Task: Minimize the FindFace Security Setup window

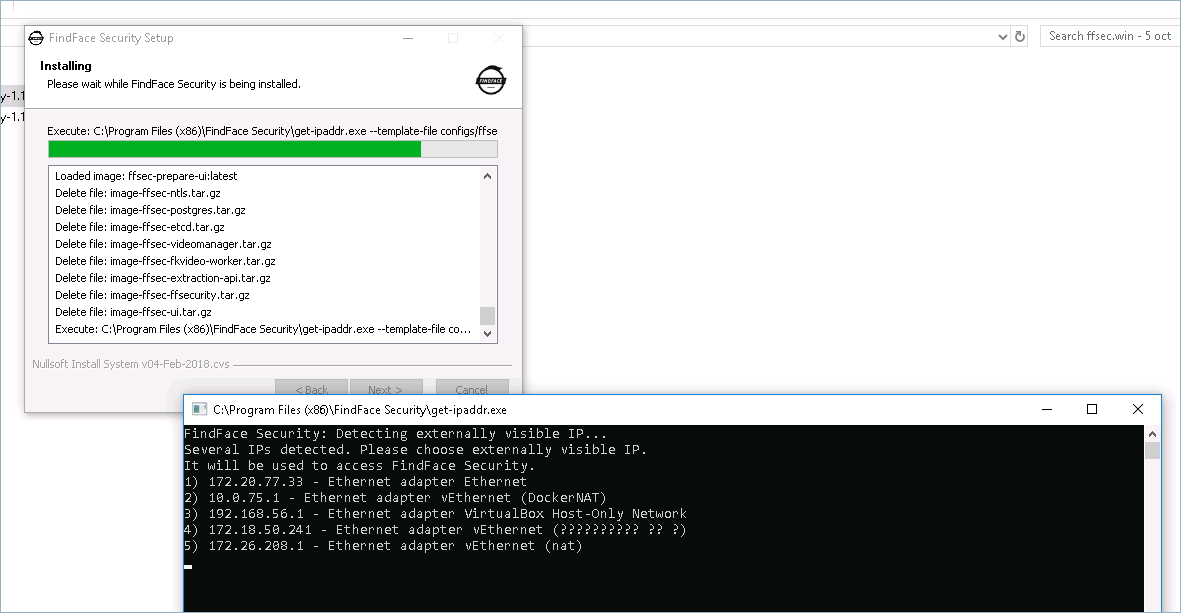Action: (x=407, y=38)
